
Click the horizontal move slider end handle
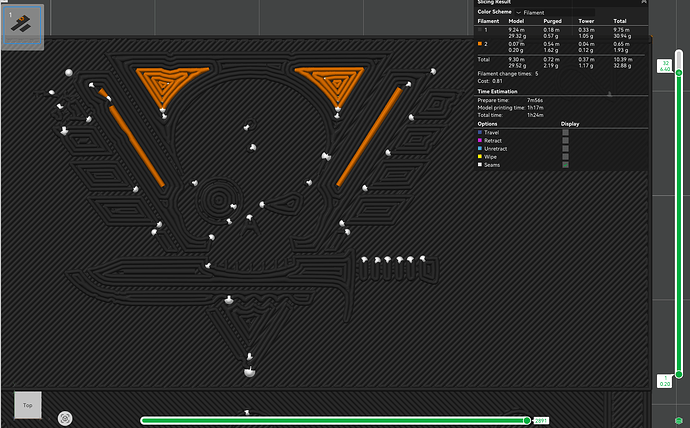pos(527,421)
